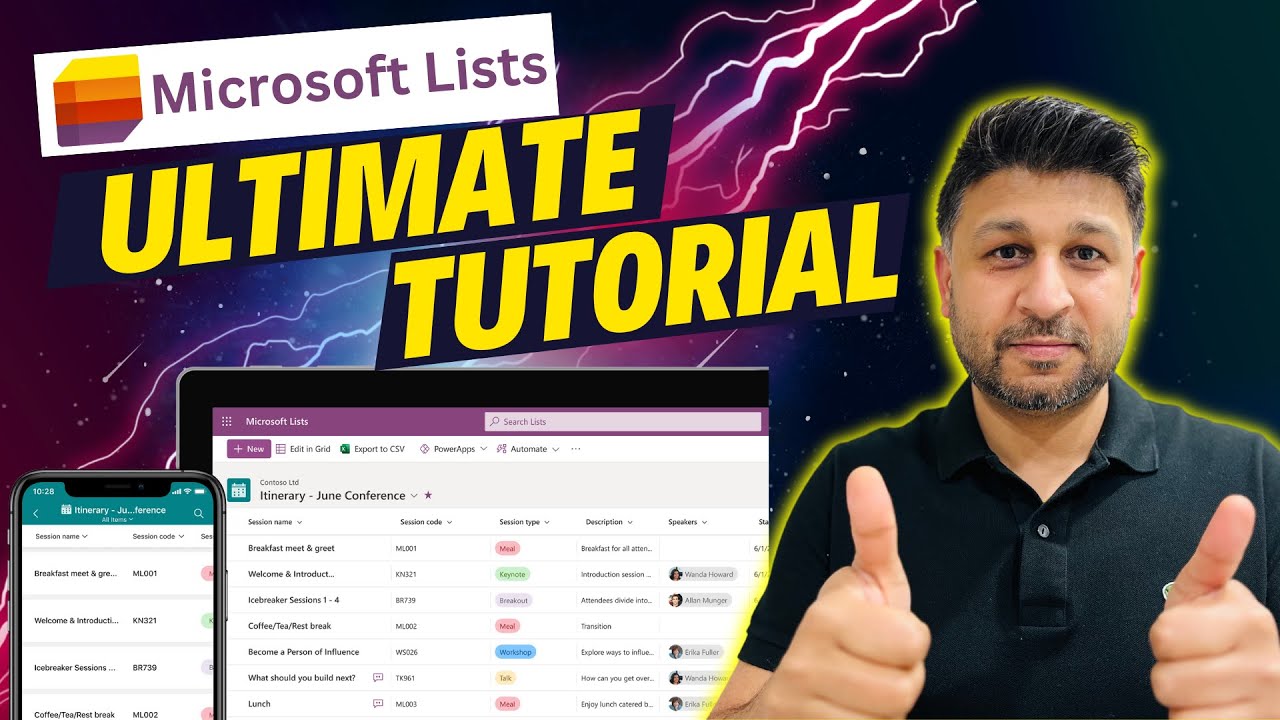This screenshot has height=720, width=1280.
Task: Tap the back arrow on phone
Action: (x=36, y=513)
